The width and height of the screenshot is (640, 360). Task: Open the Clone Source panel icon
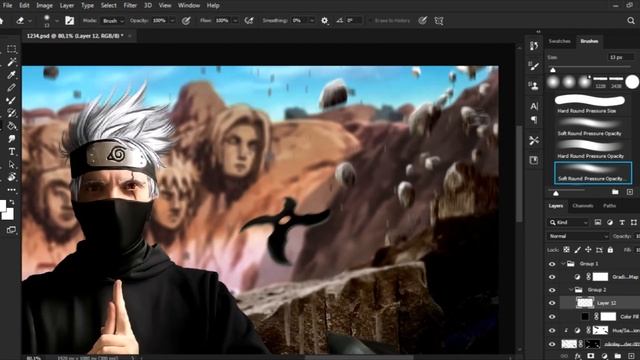[x=534, y=85]
